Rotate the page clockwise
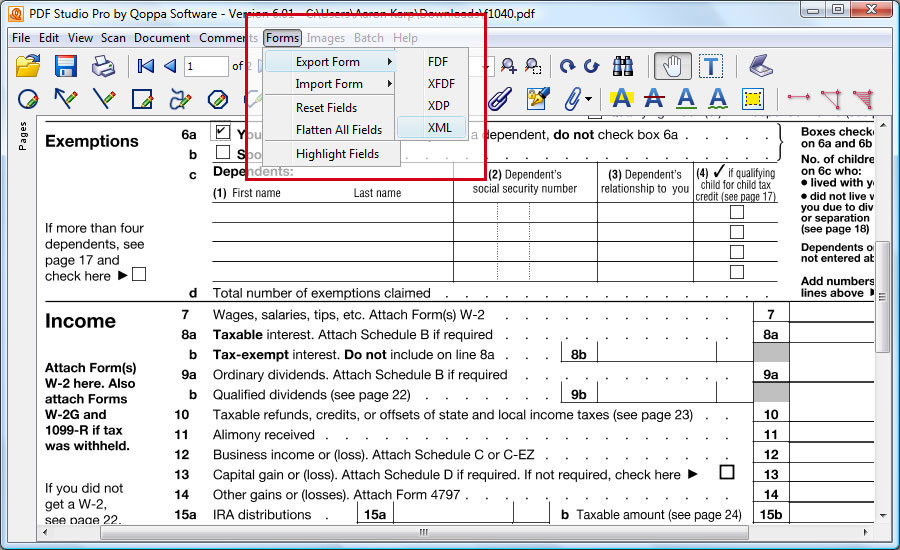Viewport: 900px width, 550px height. click(x=567, y=67)
